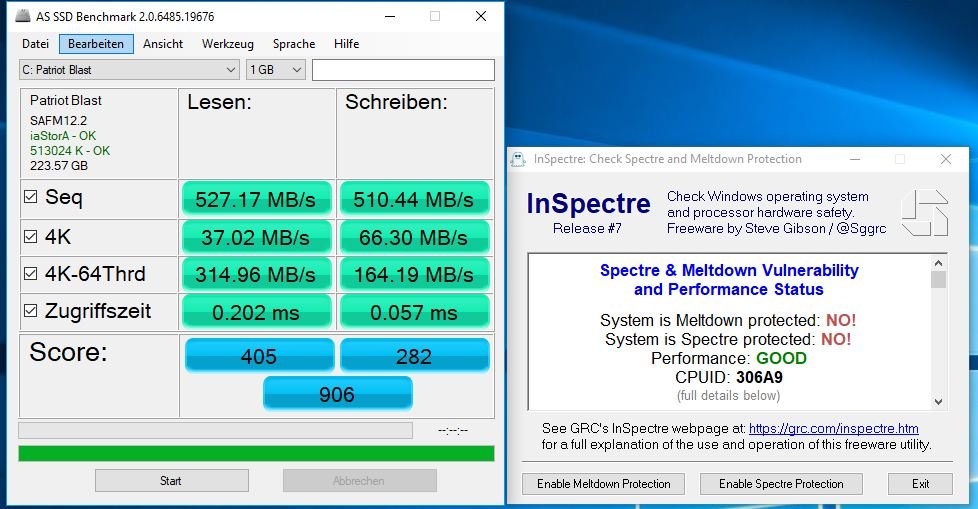Click the write score 282
This screenshot has height=509, width=978.
pos(414,356)
